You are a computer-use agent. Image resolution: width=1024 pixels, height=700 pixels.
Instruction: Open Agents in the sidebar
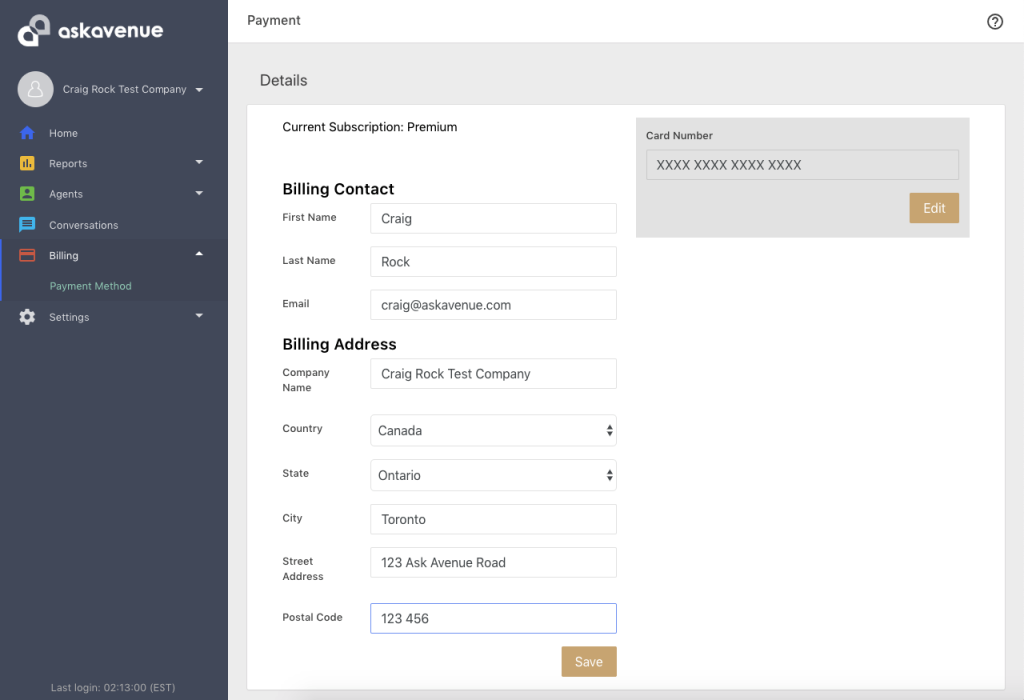[x=66, y=195]
